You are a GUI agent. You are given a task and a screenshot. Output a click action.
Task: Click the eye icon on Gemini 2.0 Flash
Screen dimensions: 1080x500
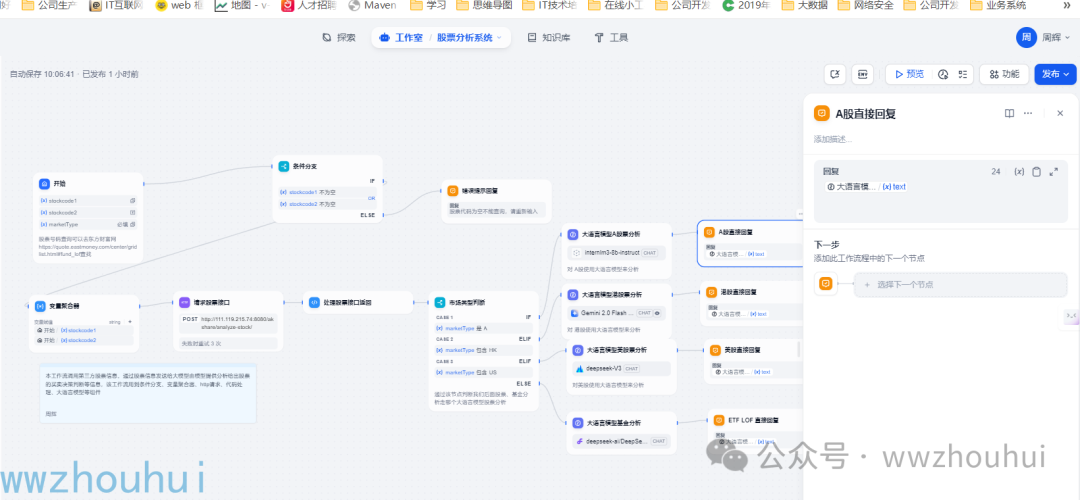pyautogui.click(x=658, y=313)
